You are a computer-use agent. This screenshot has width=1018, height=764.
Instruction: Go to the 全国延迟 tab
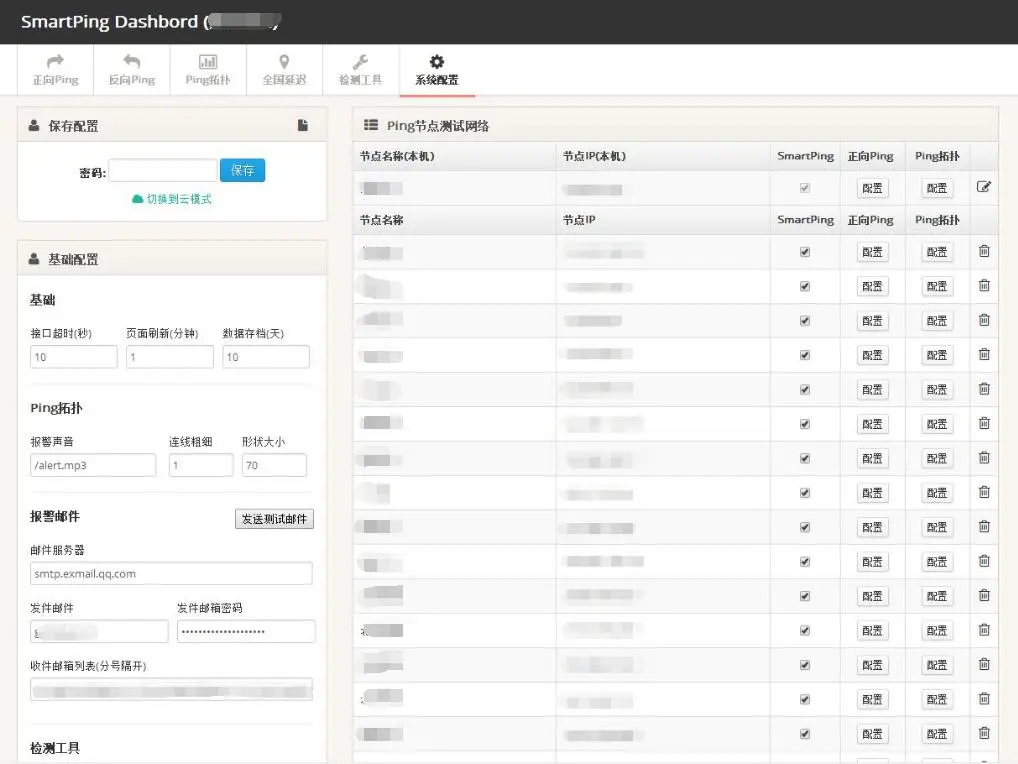(x=284, y=70)
